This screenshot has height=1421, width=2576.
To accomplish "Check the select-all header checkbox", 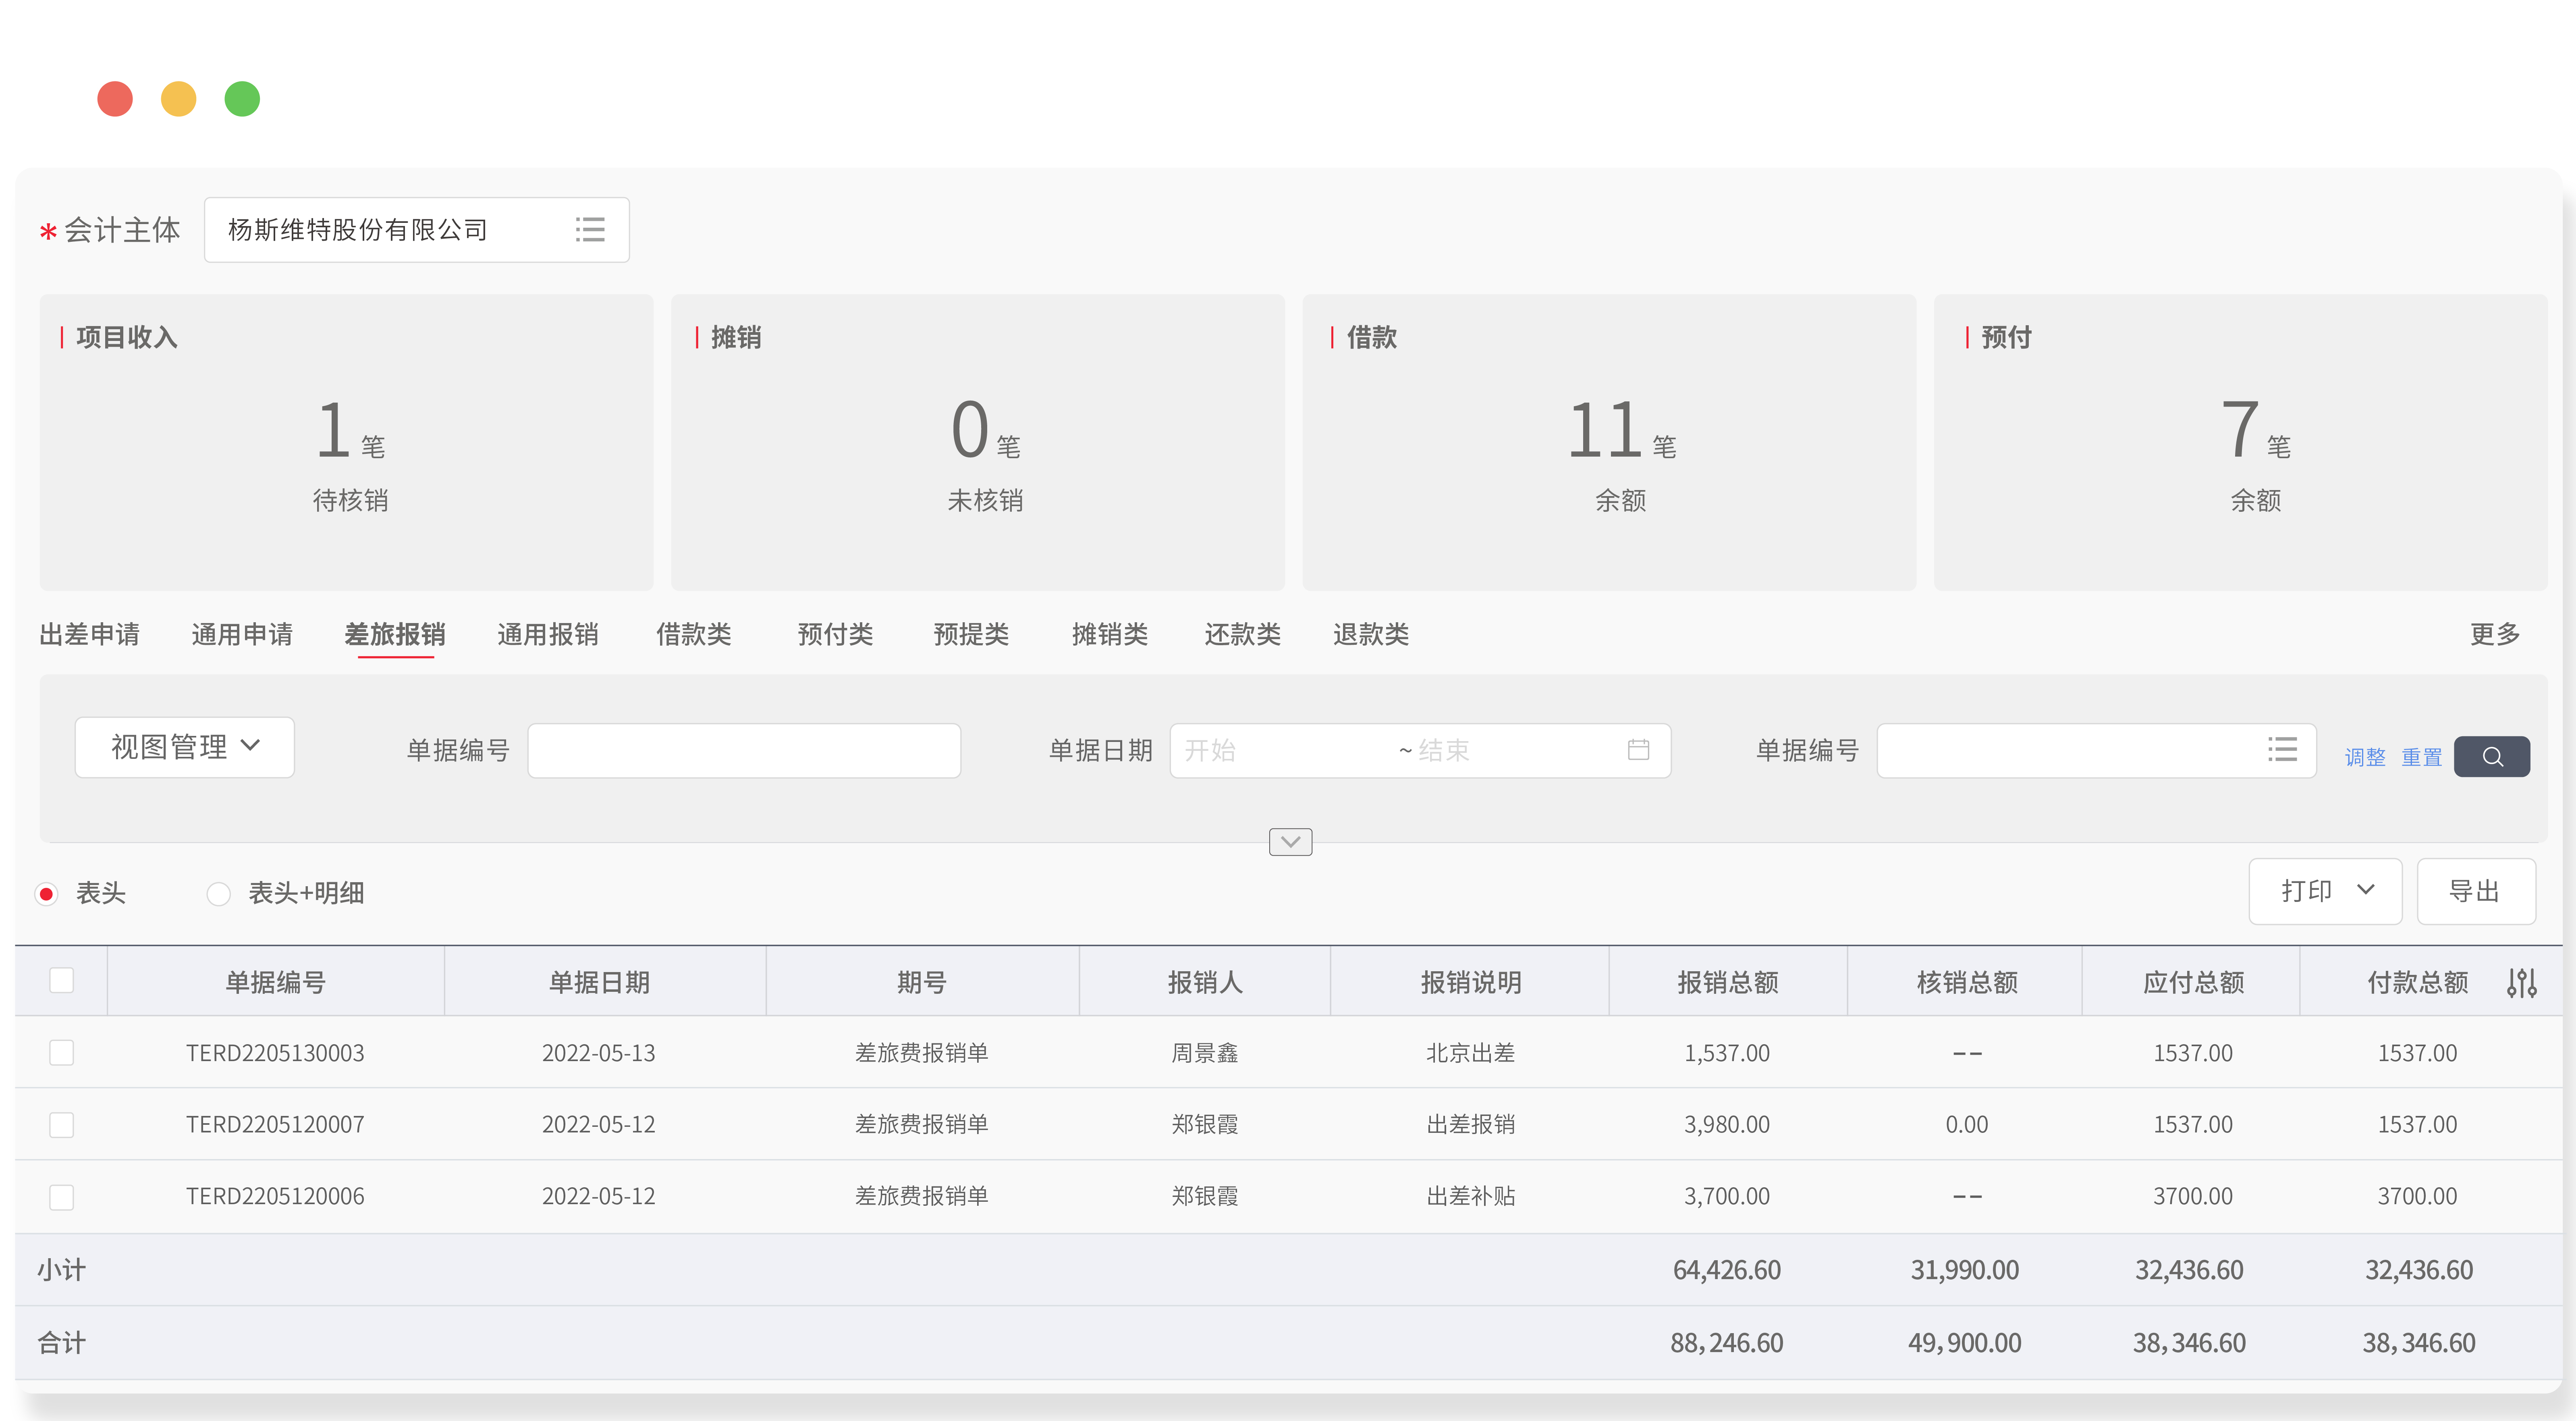I will [x=62, y=980].
